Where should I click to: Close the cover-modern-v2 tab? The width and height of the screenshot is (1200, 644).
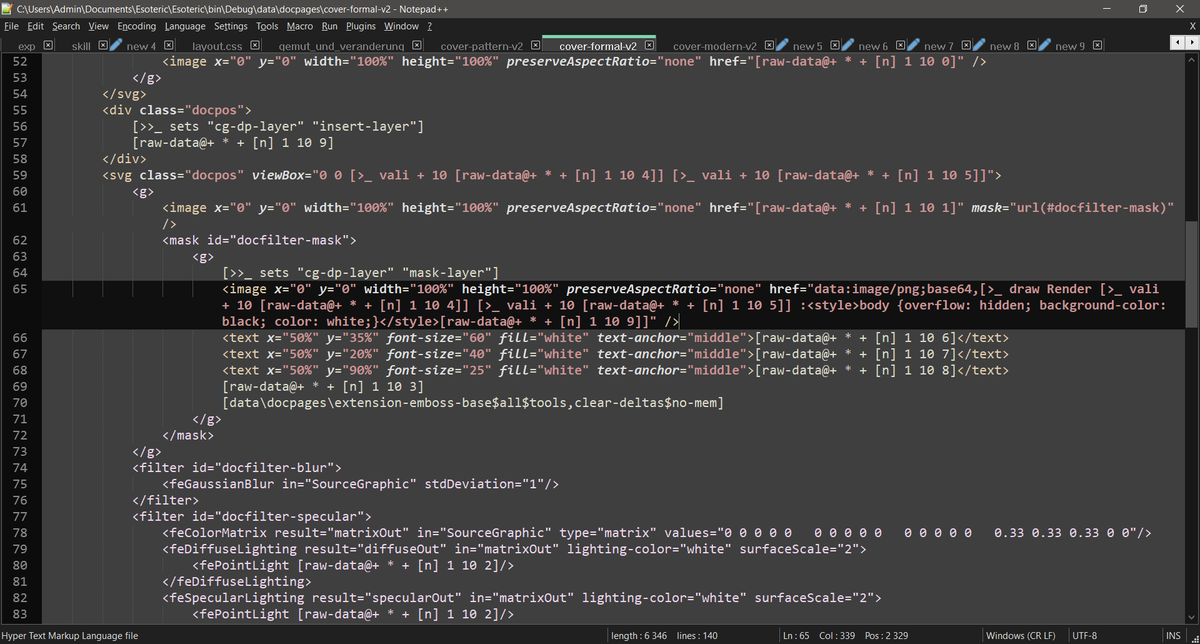[768, 46]
